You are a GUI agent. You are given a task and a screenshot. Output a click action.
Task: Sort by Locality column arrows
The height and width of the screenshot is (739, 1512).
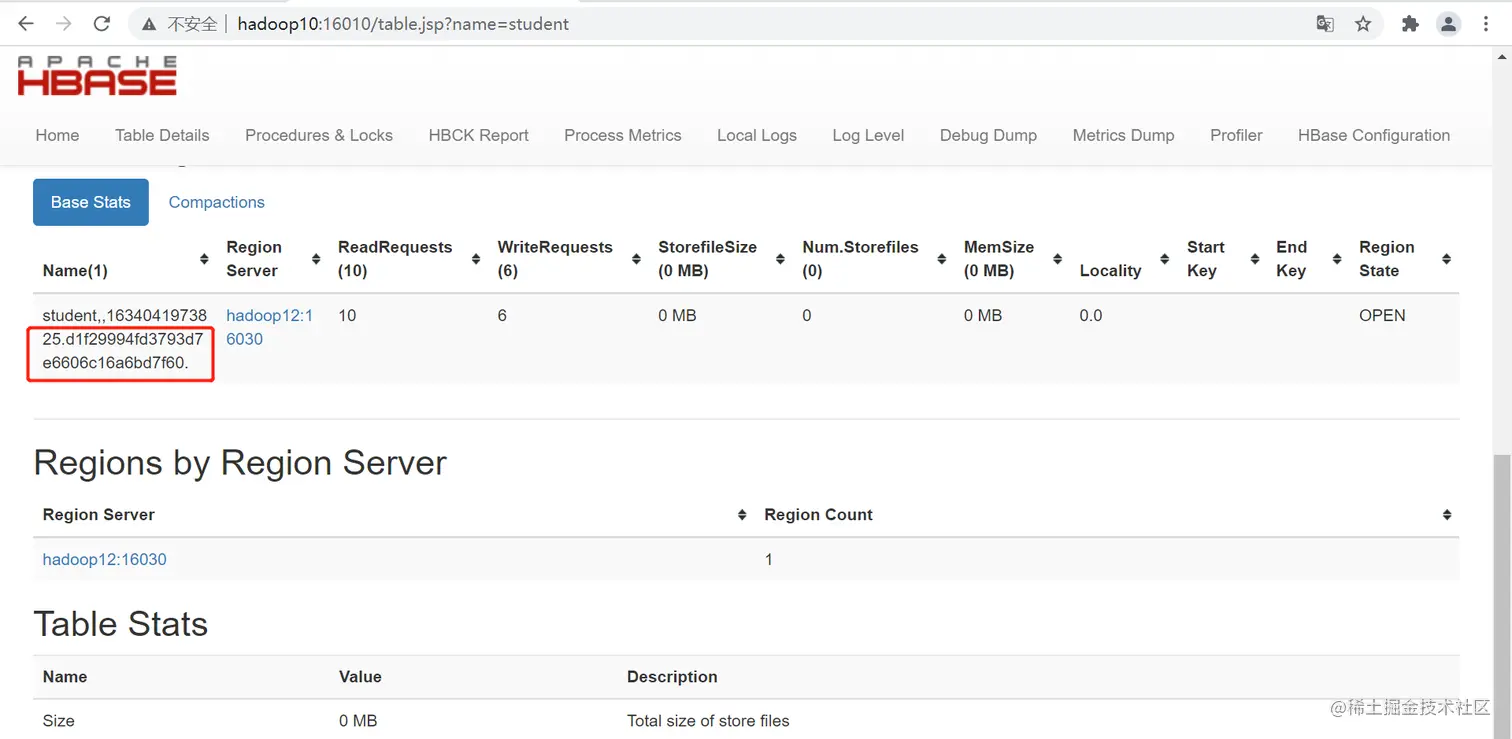(x=1165, y=259)
